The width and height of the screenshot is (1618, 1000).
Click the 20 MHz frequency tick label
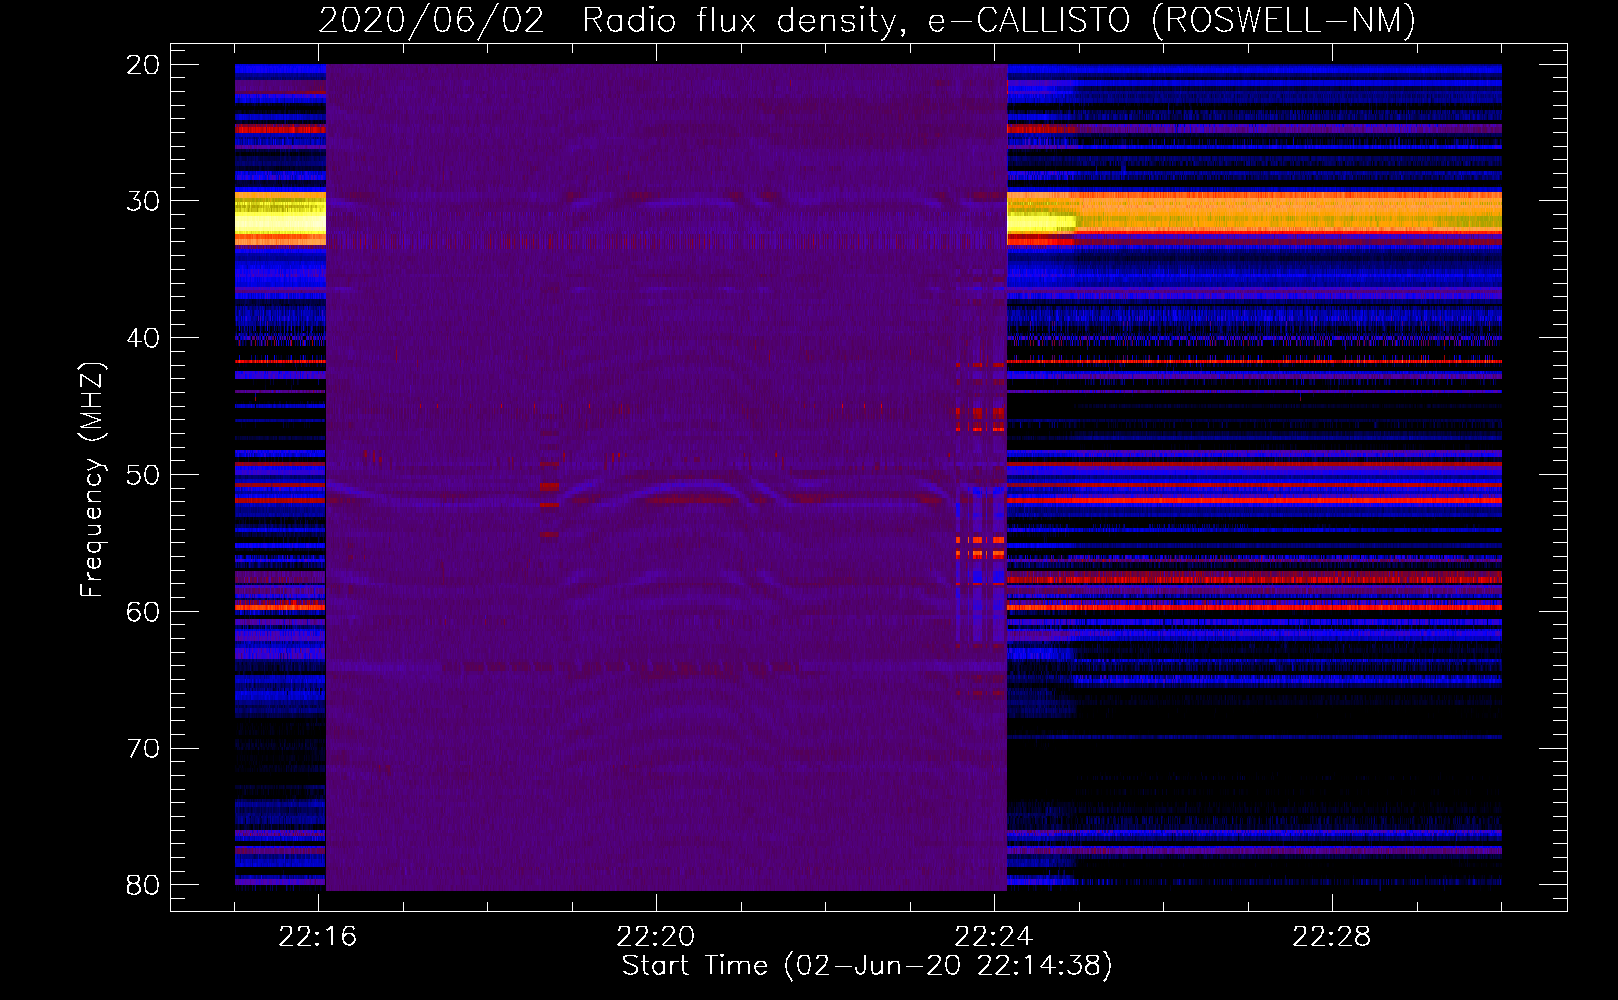(143, 65)
